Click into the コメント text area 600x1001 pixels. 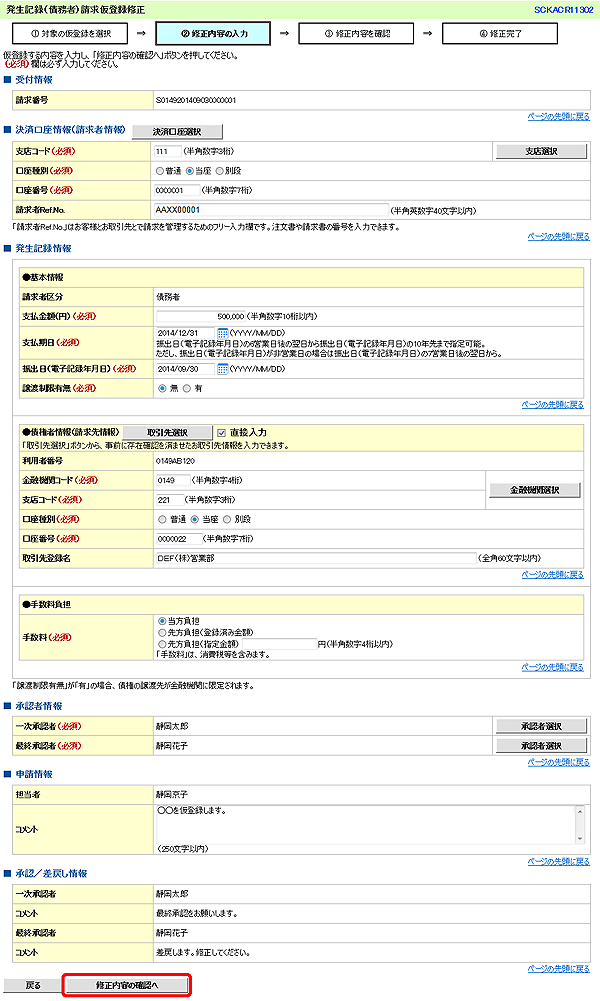[x=366, y=824]
